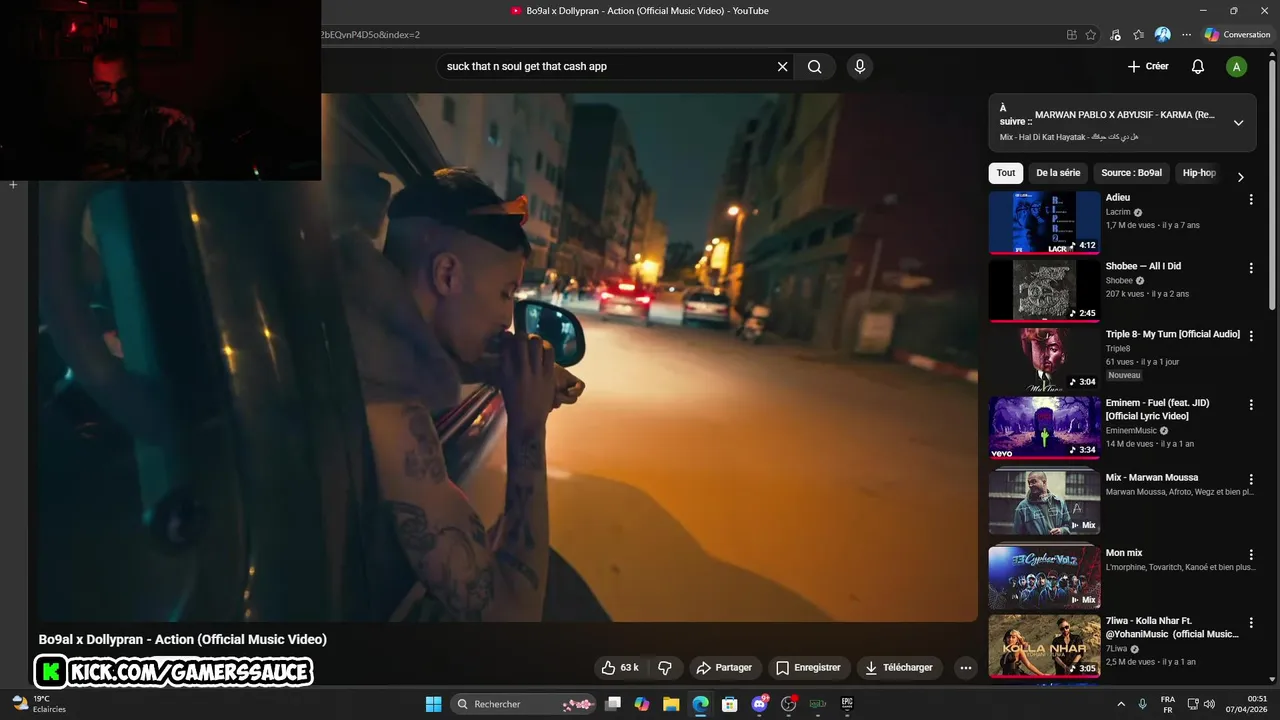Click the taskbar Rechercher search box
This screenshot has width=1280, height=720.
[523, 704]
